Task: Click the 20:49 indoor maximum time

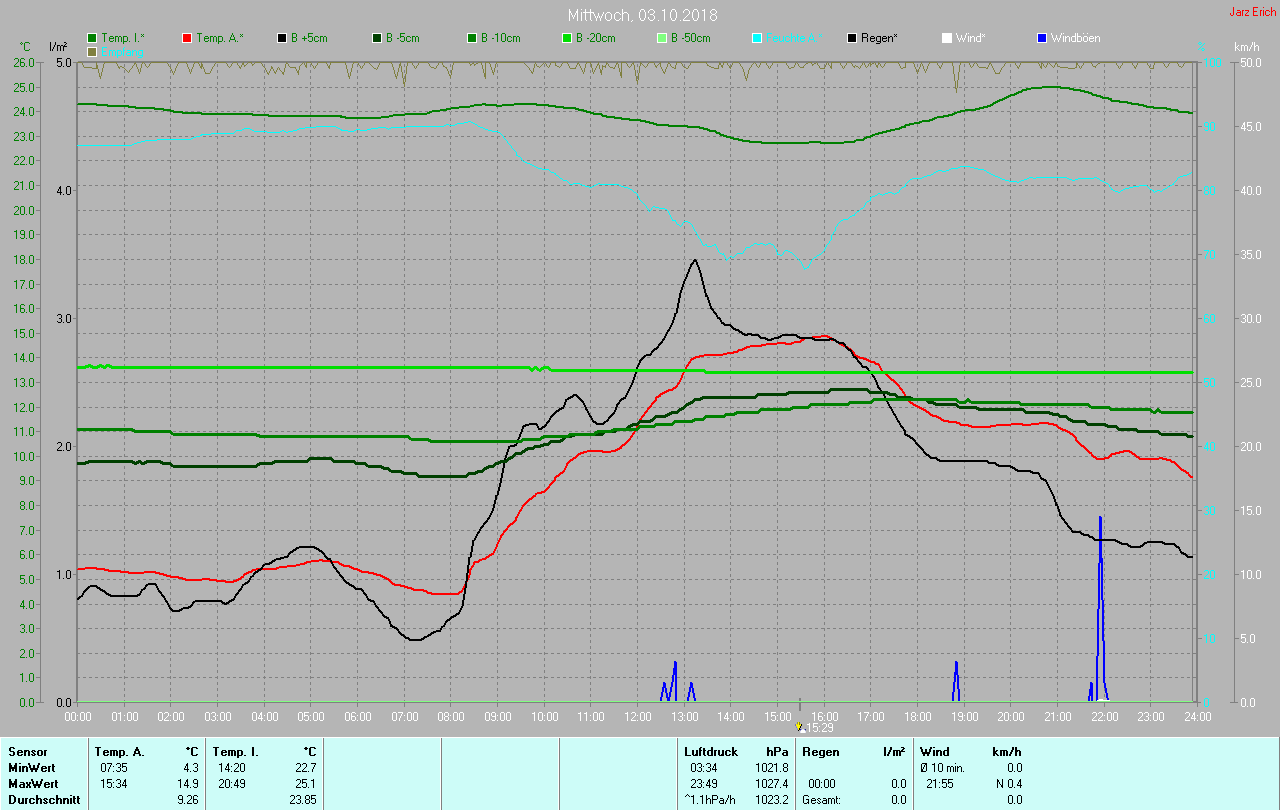Action: (231, 784)
